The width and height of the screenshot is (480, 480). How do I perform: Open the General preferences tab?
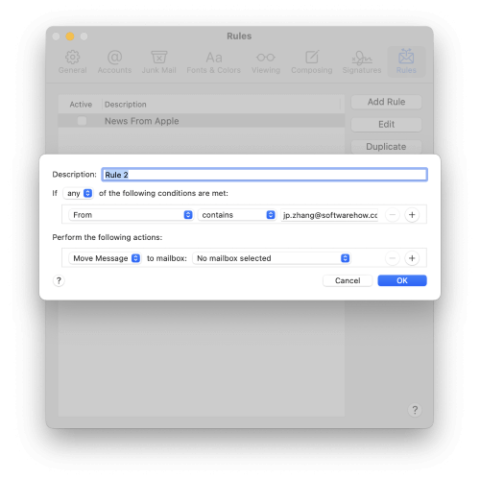tap(72, 62)
